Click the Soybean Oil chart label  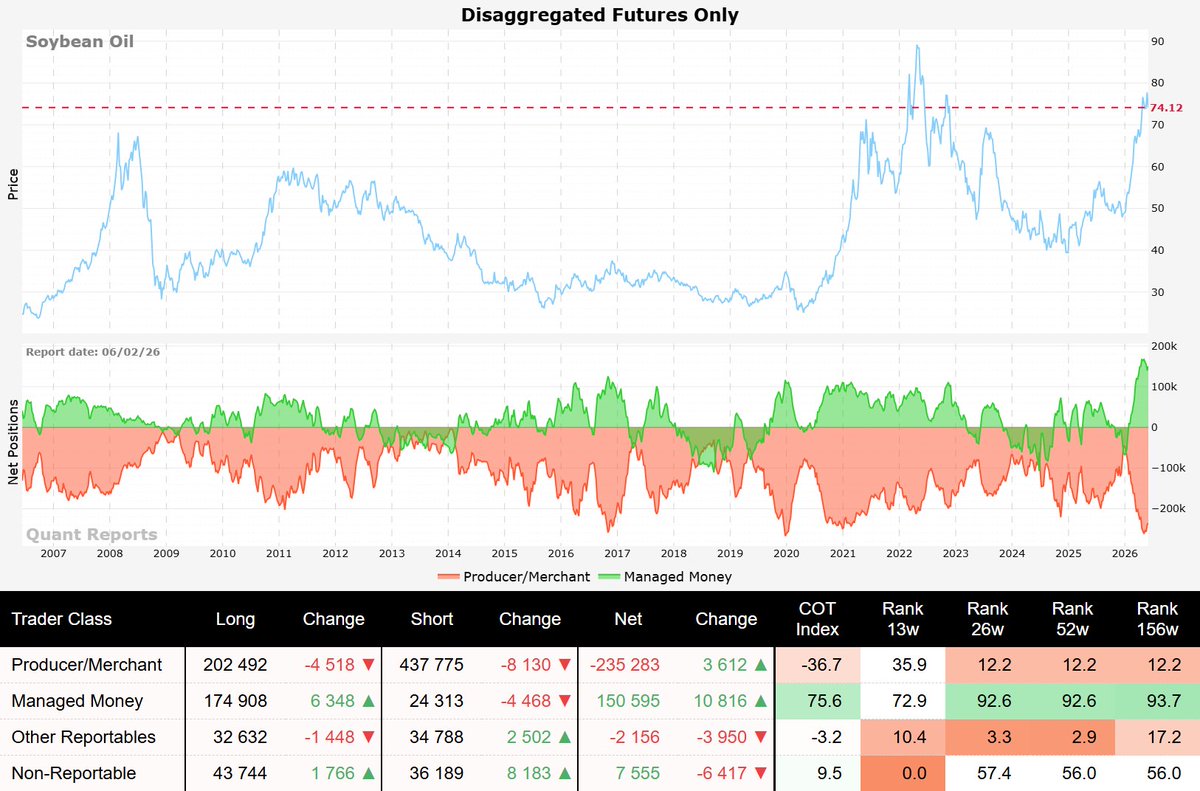pos(80,42)
